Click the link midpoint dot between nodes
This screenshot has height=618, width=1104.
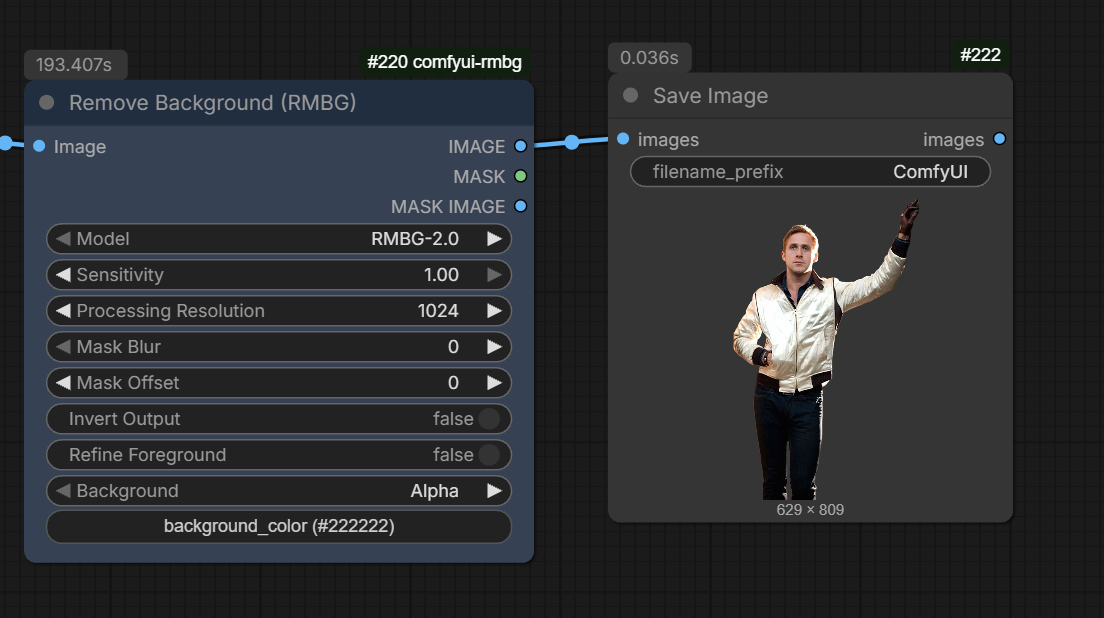[572, 142]
